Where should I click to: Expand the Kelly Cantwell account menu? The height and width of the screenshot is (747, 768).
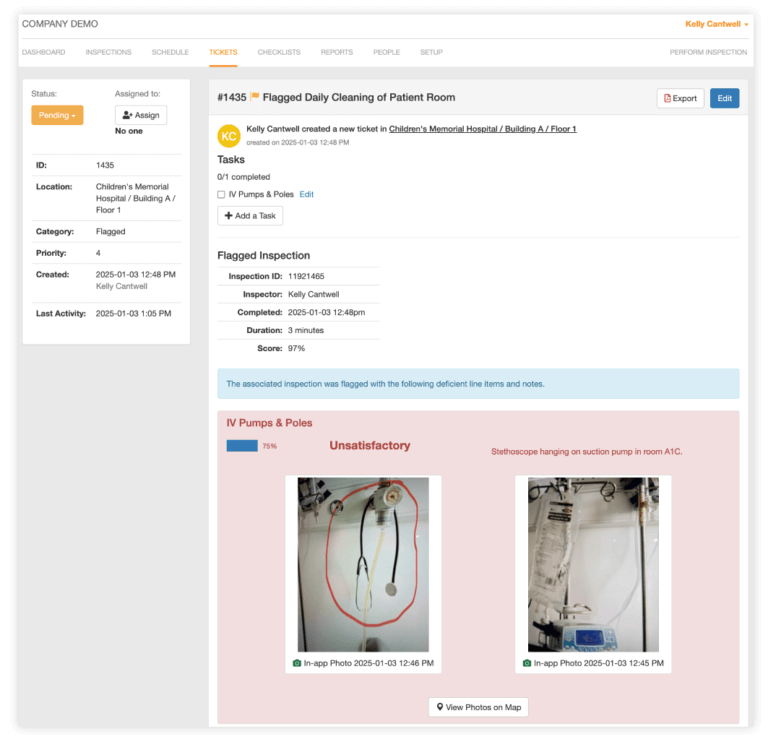tap(716, 24)
